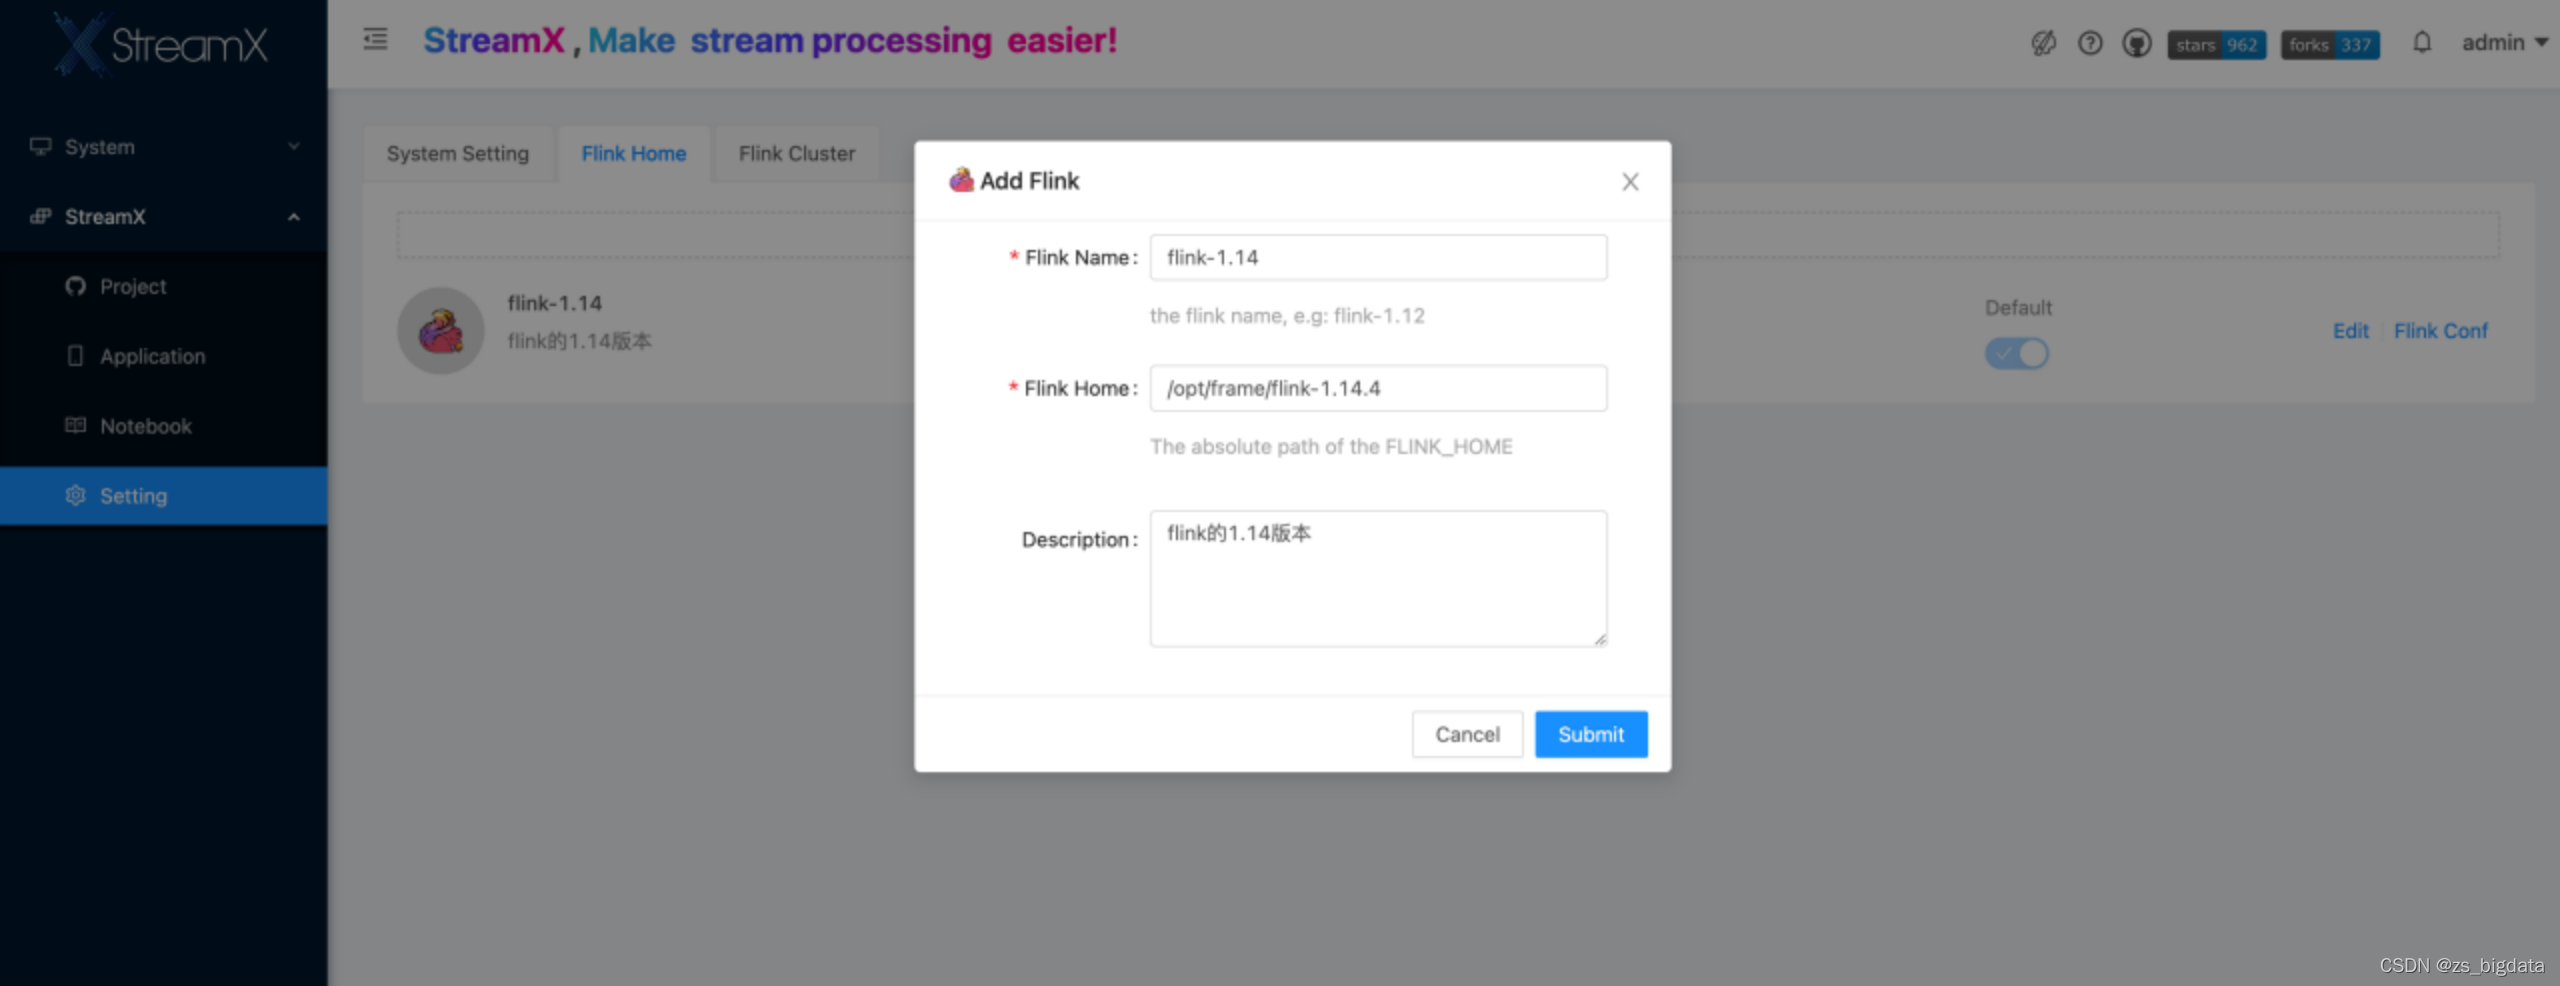Open the Notebook menu item

pos(163,427)
